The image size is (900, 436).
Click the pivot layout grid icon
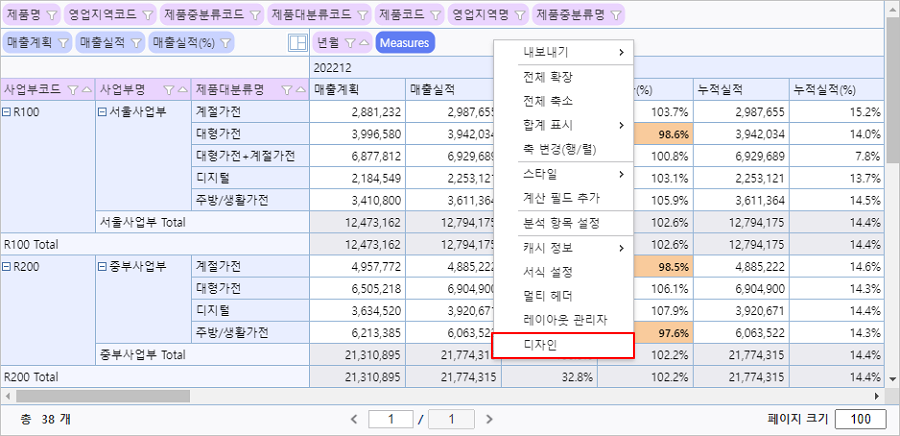pos(297,43)
